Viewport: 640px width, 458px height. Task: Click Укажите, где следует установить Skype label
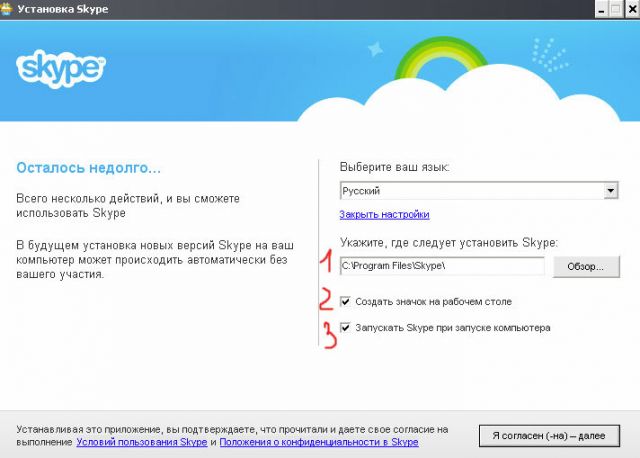coord(449,243)
